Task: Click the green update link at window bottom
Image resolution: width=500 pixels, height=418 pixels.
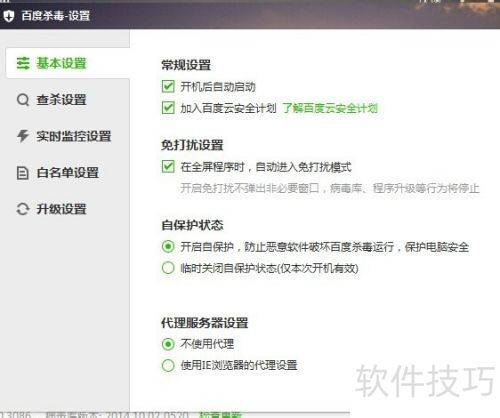Action: (220, 415)
